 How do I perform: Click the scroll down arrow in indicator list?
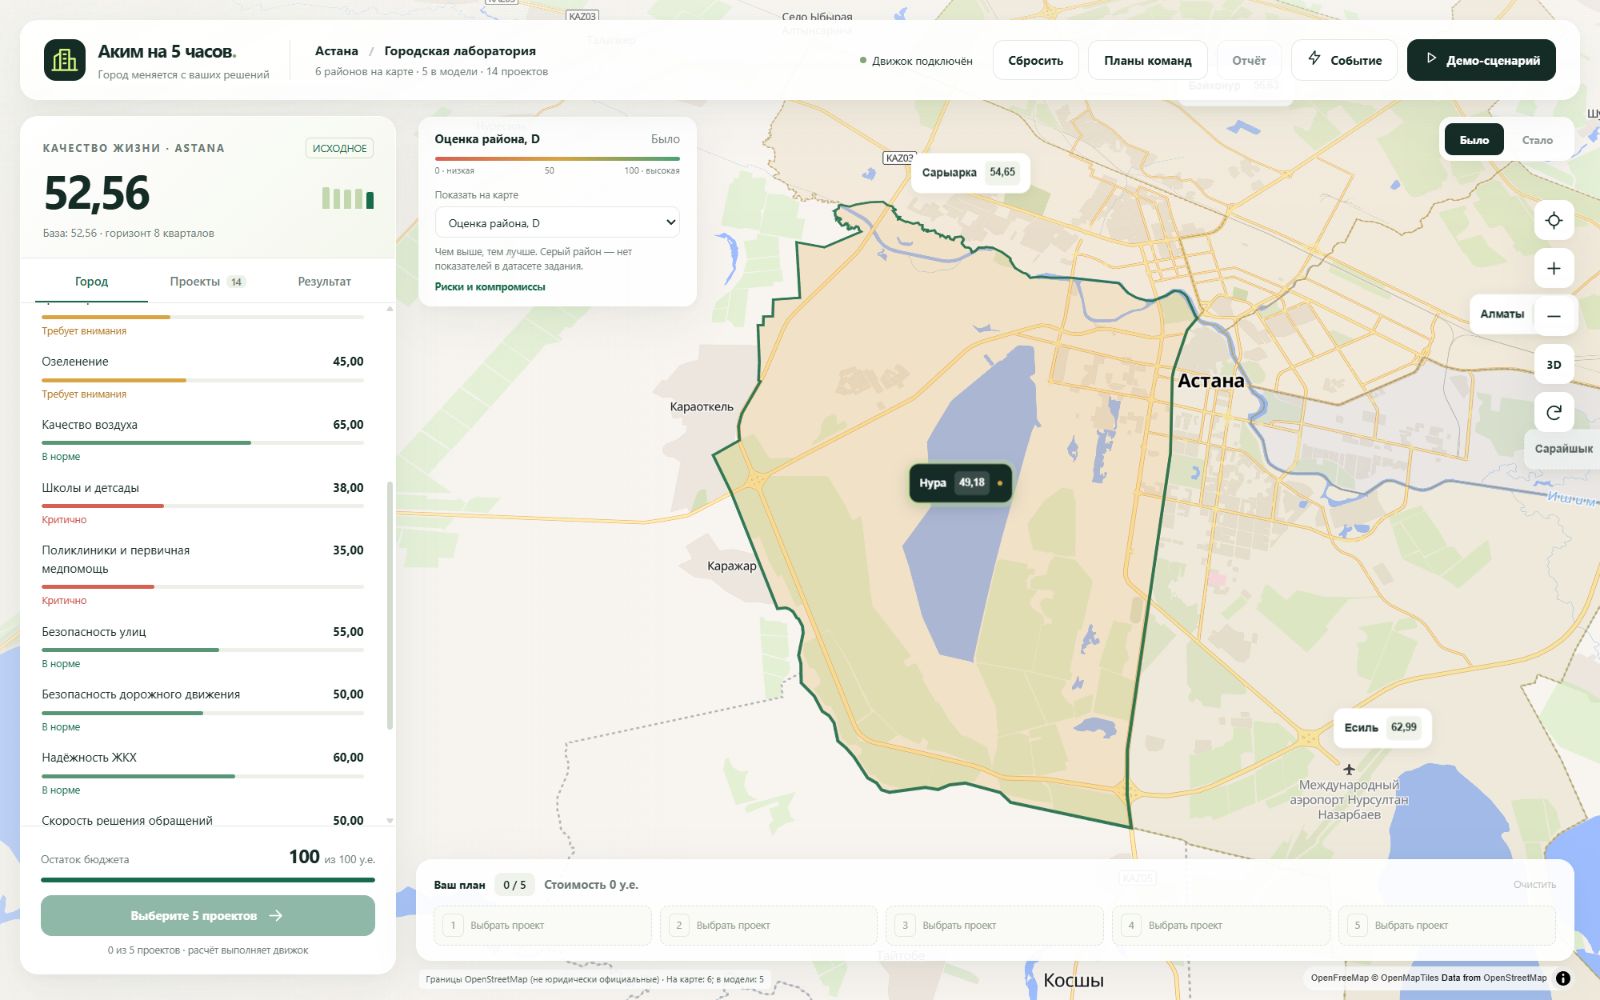click(x=389, y=820)
